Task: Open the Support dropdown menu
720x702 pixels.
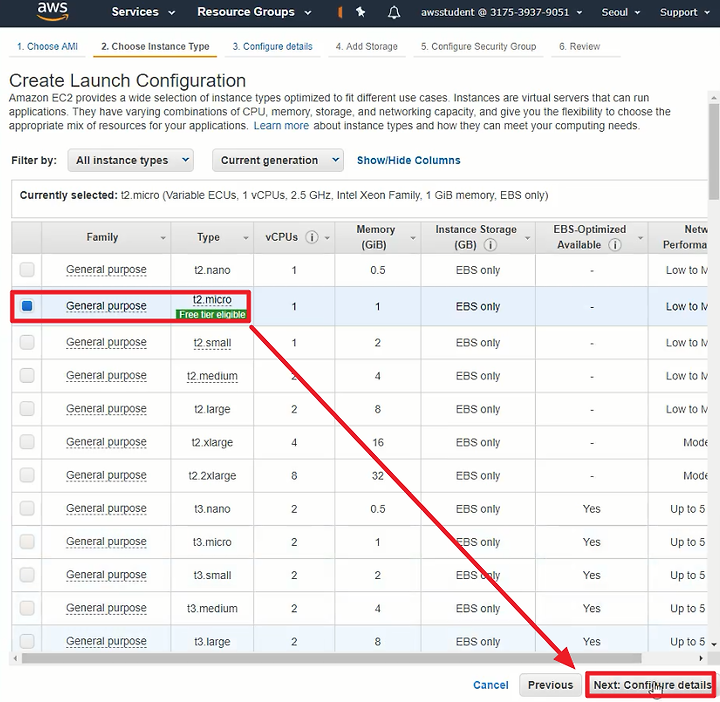Action: click(684, 12)
